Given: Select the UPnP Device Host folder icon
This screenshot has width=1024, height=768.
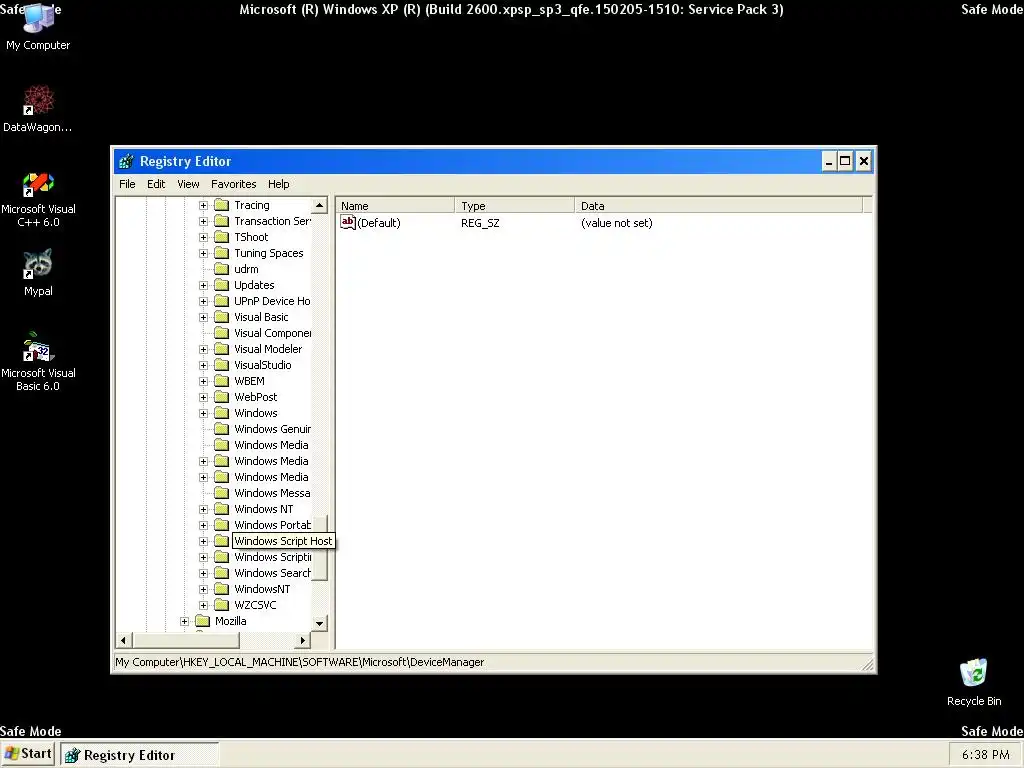Looking at the screenshot, I should click(221, 301).
